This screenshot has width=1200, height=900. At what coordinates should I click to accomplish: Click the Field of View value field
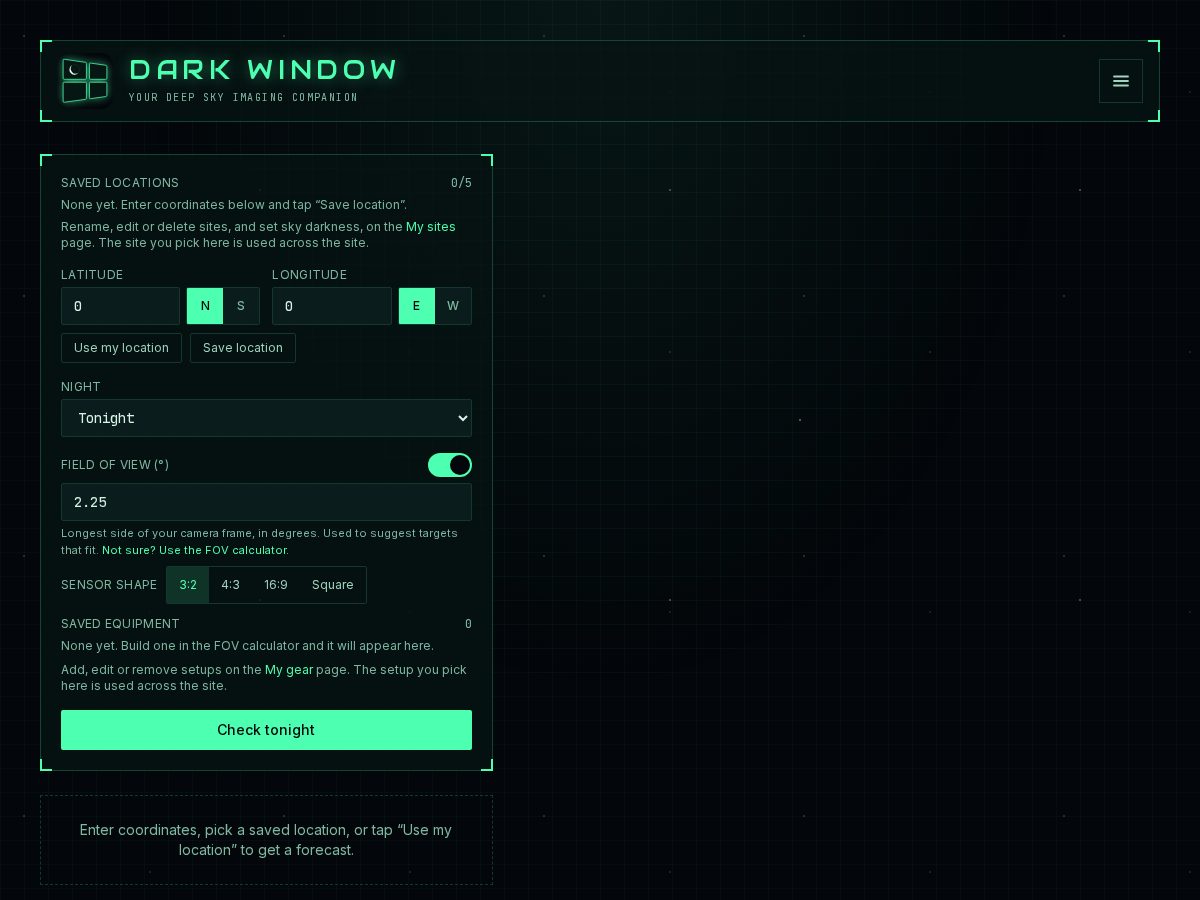coord(266,502)
